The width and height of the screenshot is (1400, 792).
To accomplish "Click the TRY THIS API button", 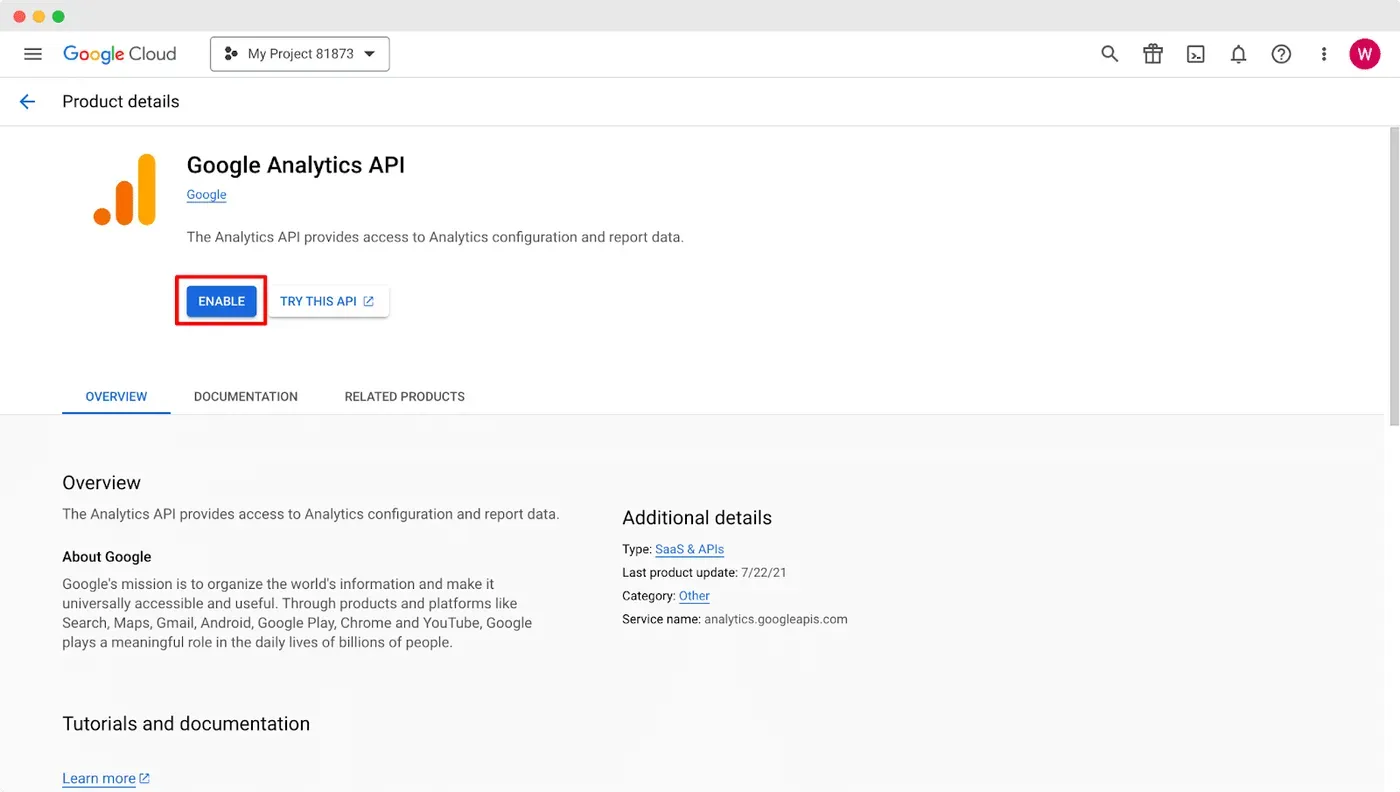I will (328, 301).
